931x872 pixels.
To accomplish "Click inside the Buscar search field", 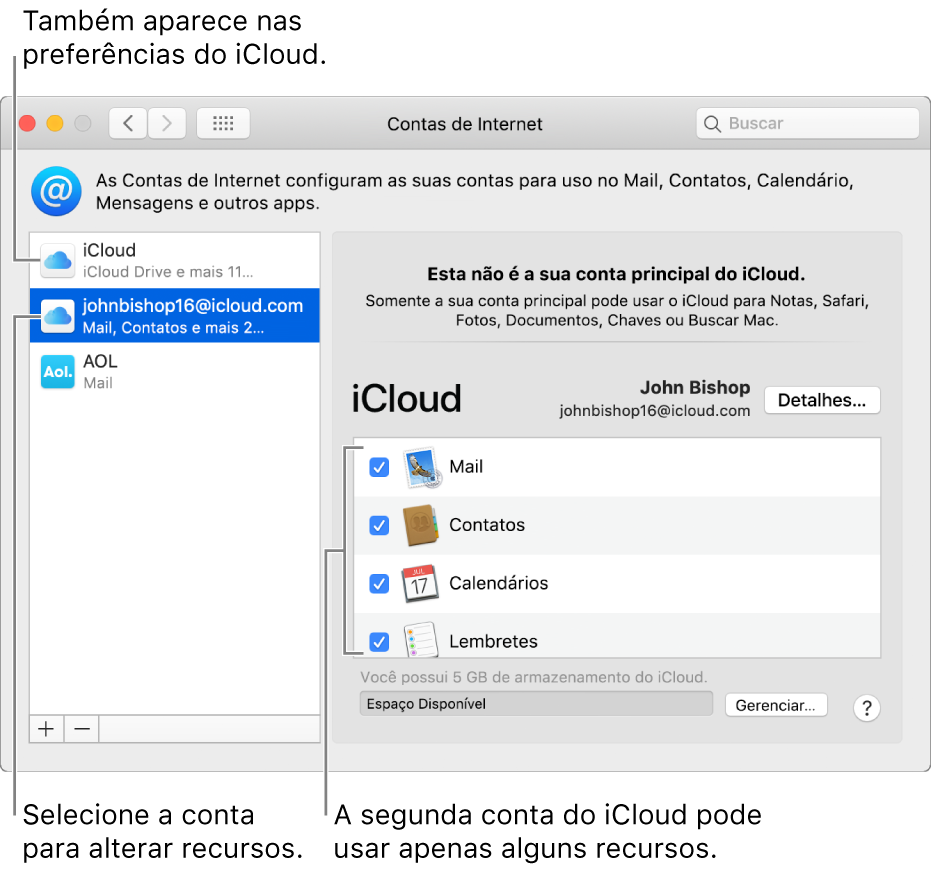I will pos(807,123).
